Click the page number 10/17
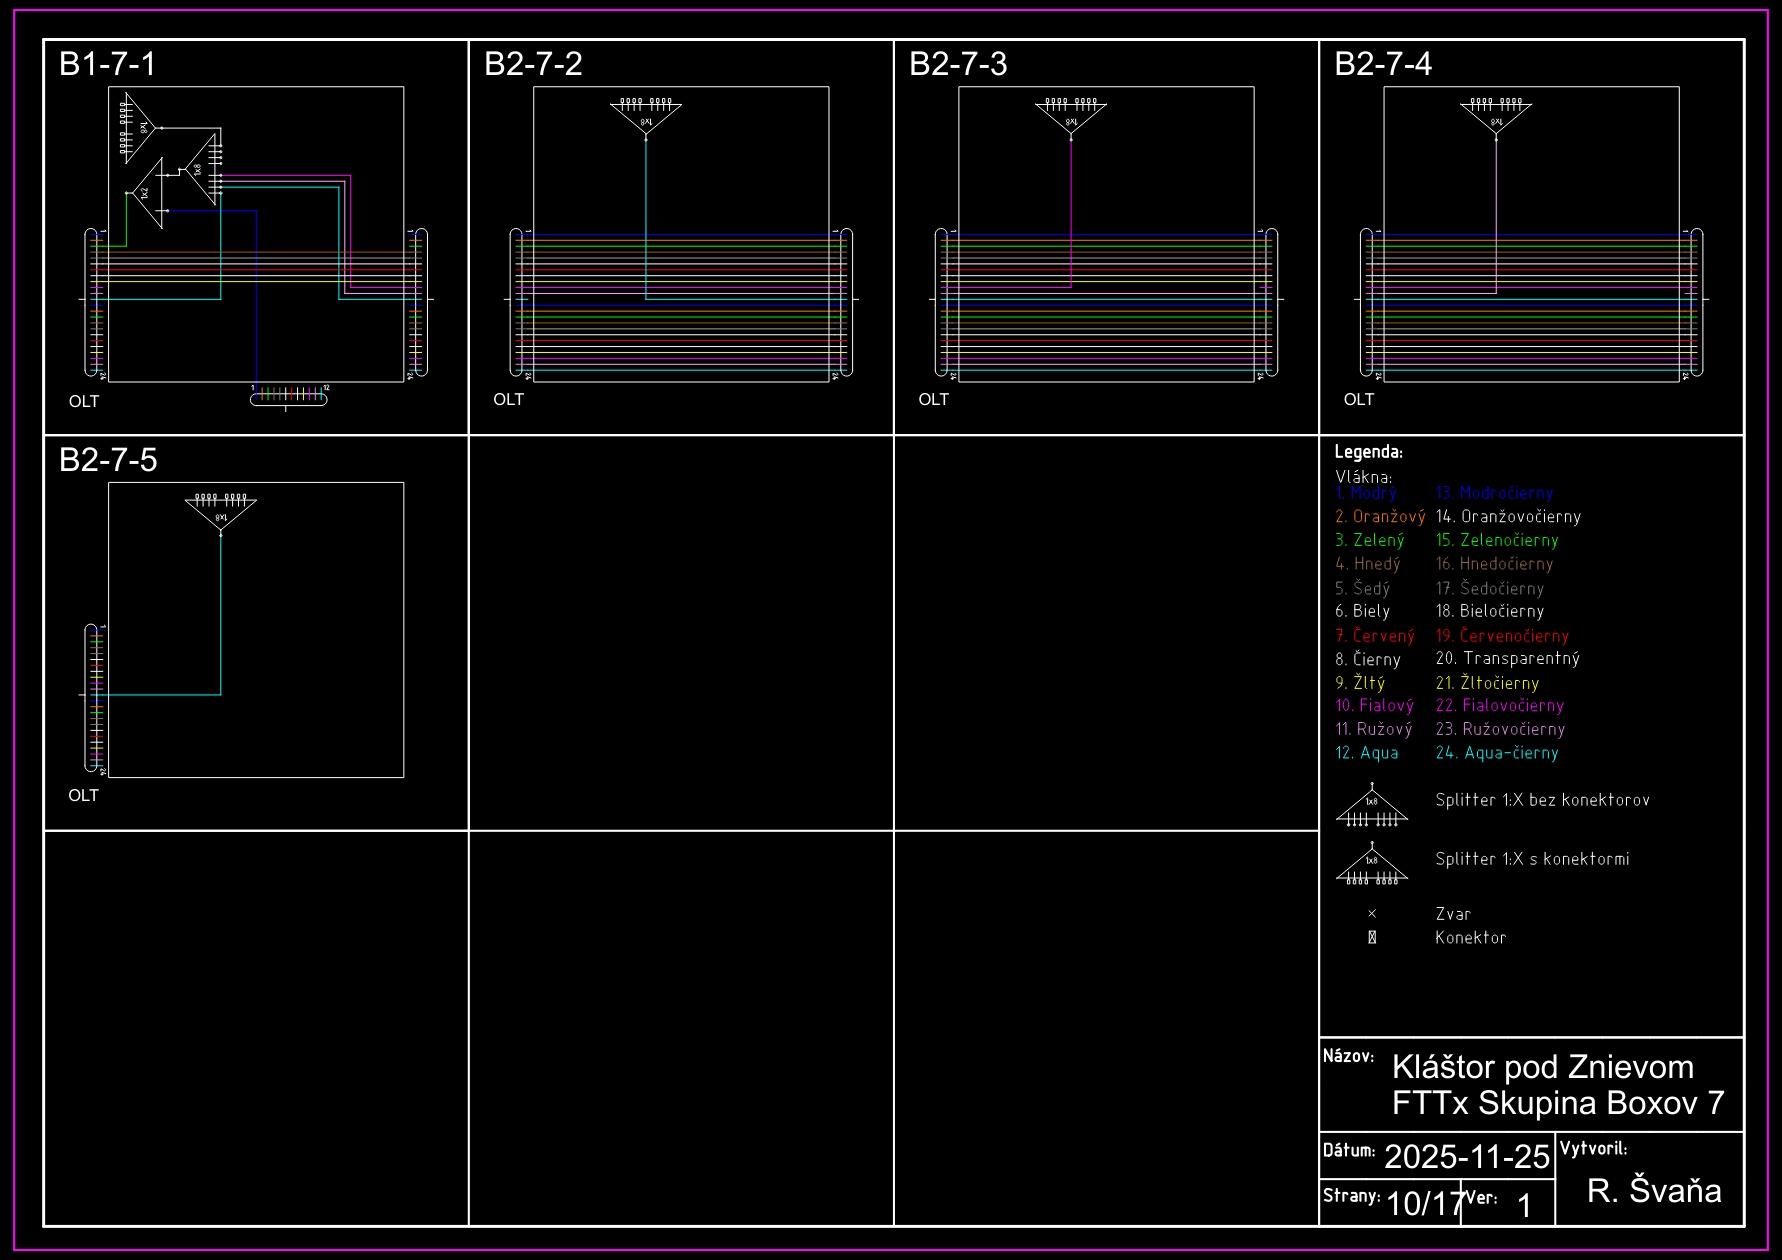 (x=1424, y=1203)
